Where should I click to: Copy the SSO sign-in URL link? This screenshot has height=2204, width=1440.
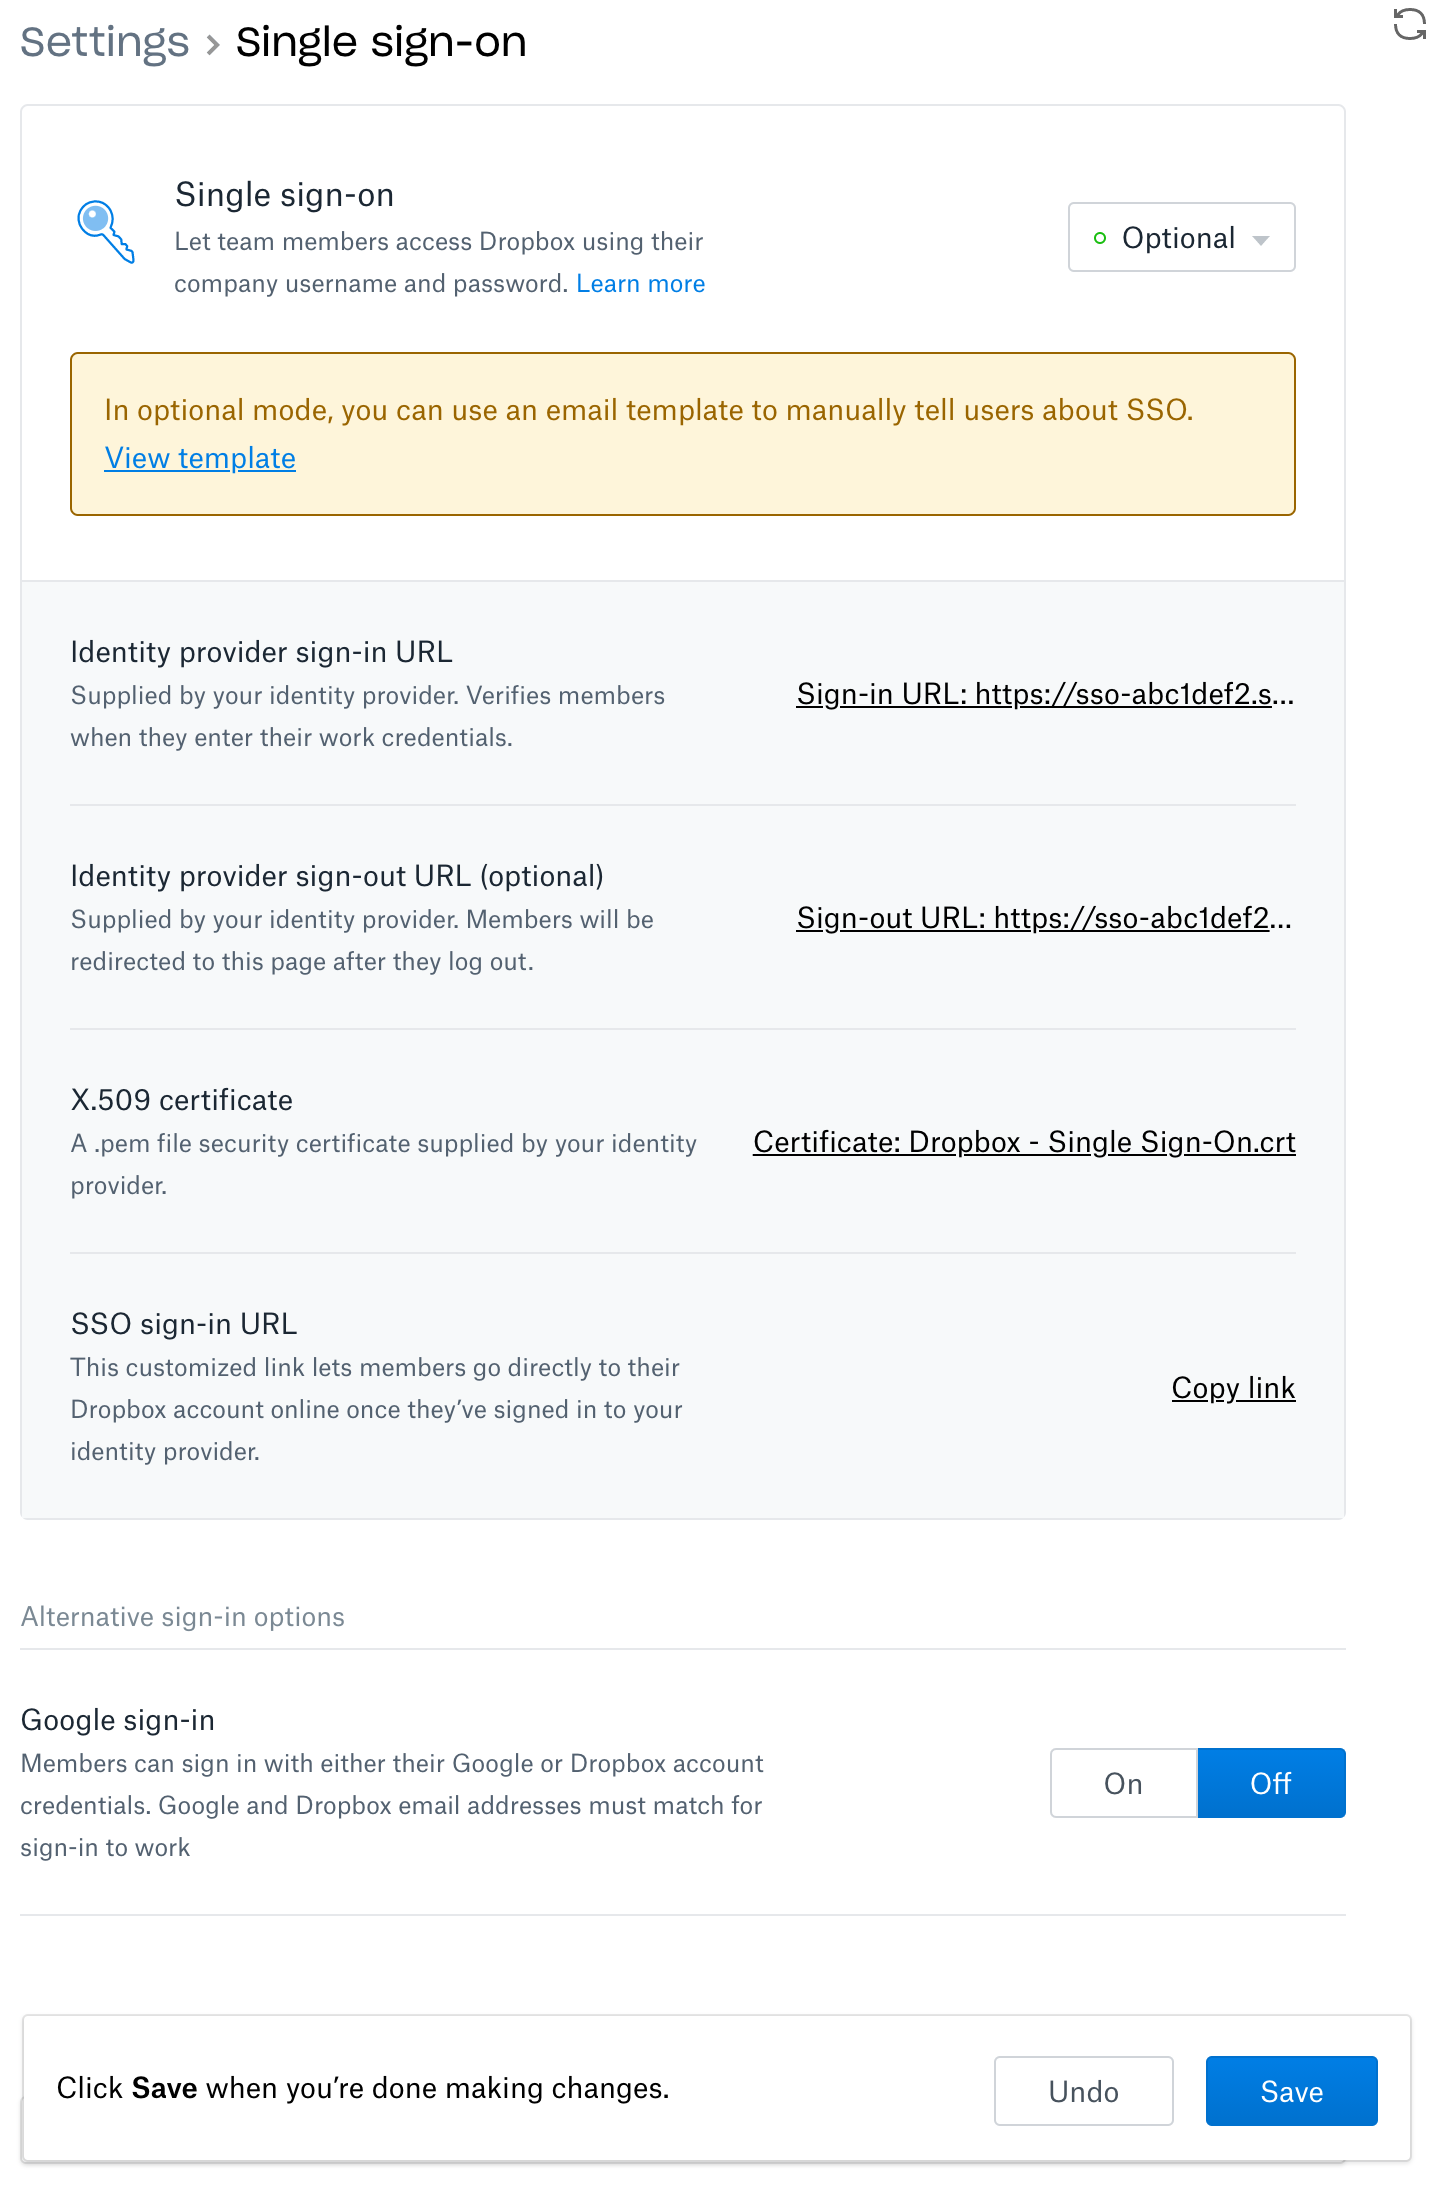click(x=1232, y=1388)
